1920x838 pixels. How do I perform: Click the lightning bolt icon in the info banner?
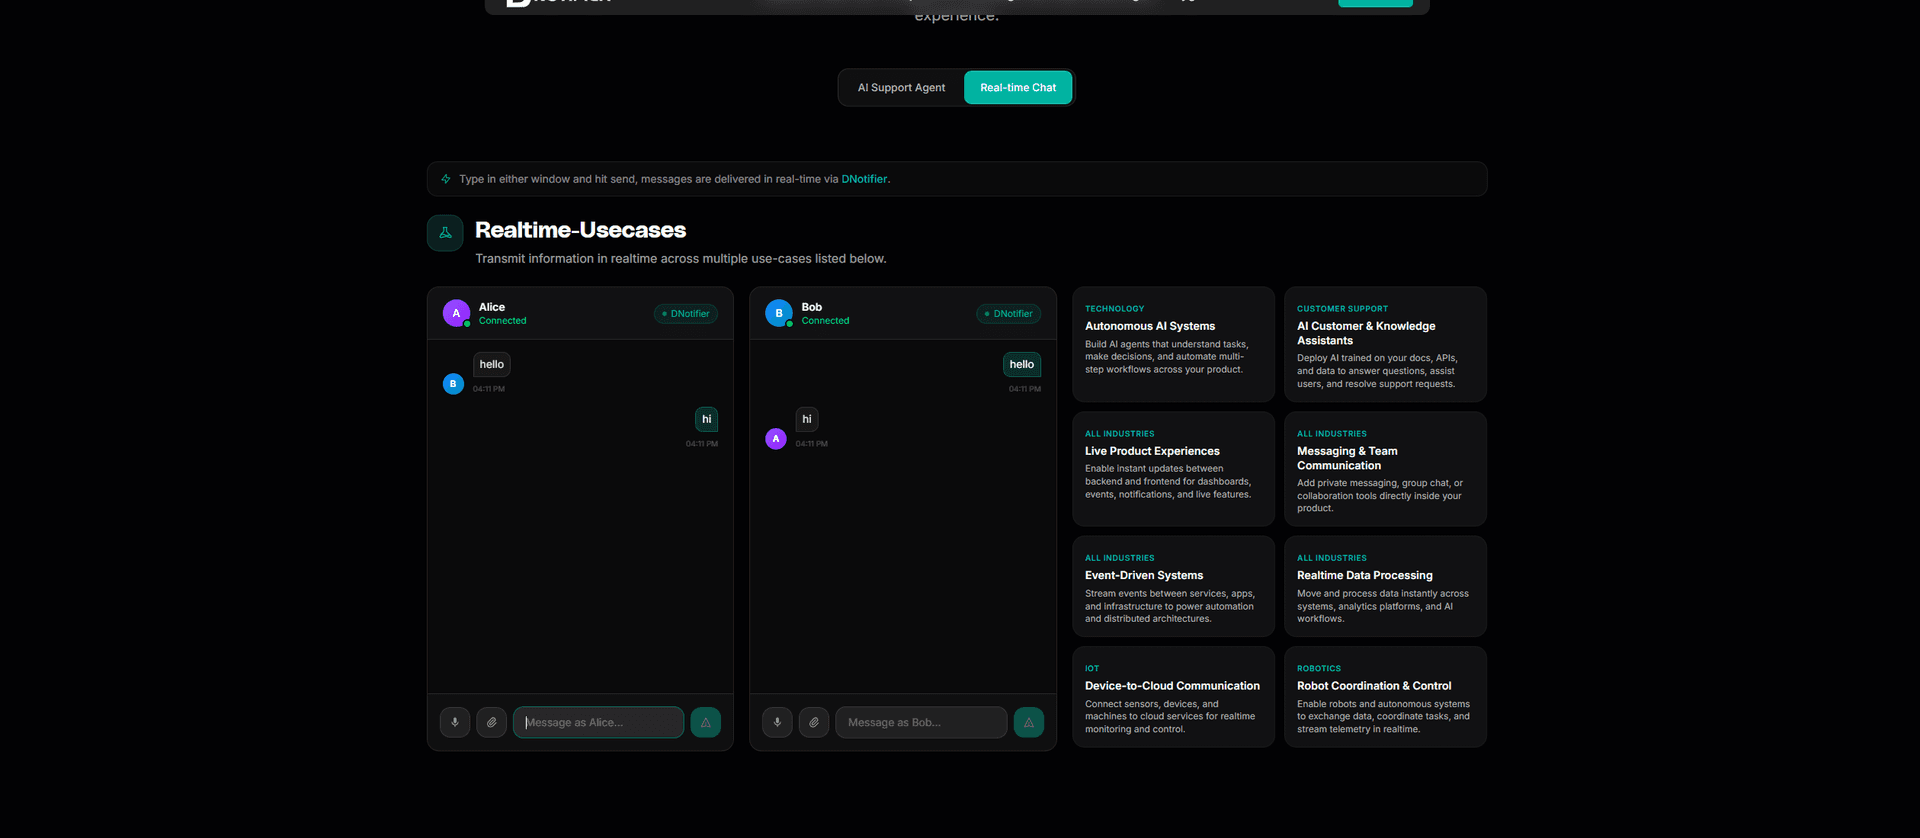446,179
